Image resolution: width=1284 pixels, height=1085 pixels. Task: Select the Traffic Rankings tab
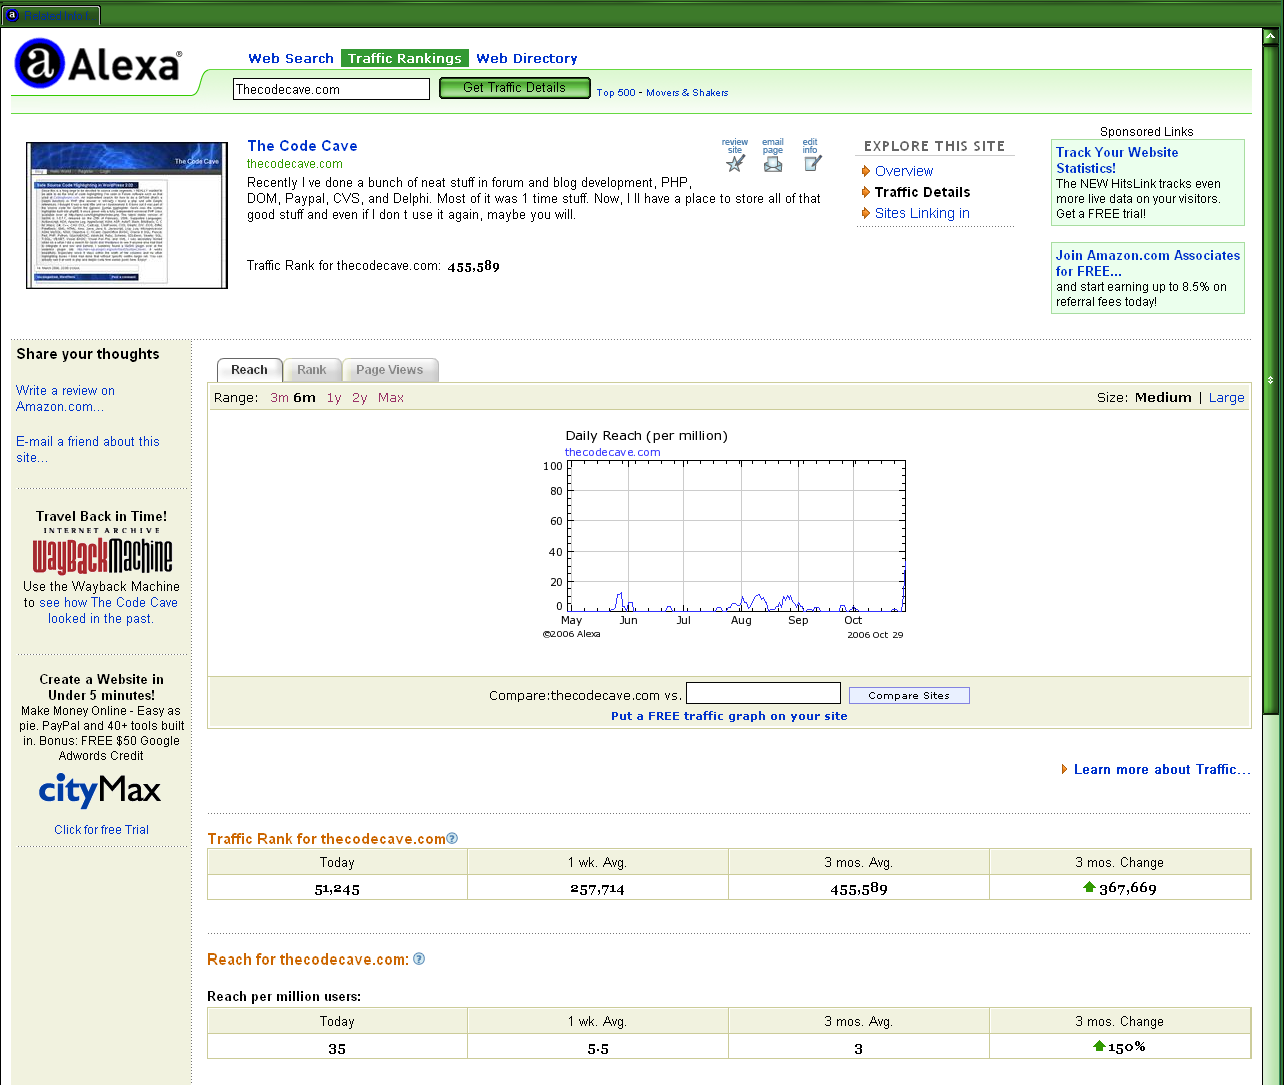coord(405,58)
